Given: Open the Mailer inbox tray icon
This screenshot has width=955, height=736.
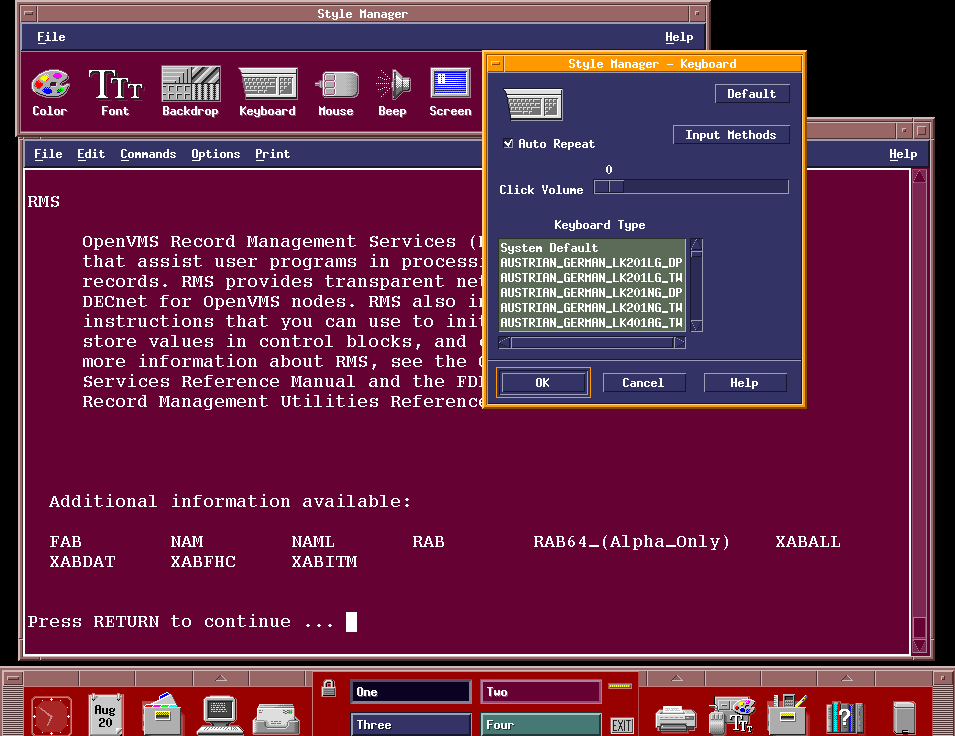Looking at the screenshot, I should tap(276, 718).
